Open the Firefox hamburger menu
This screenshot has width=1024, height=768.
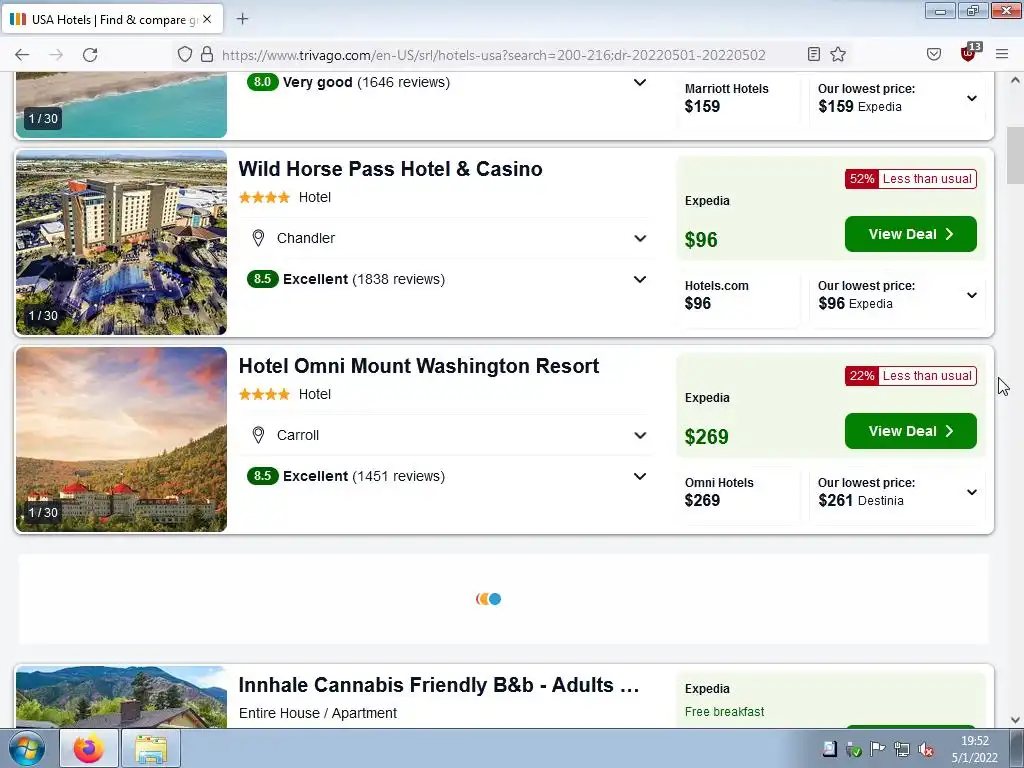[x=1002, y=54]
